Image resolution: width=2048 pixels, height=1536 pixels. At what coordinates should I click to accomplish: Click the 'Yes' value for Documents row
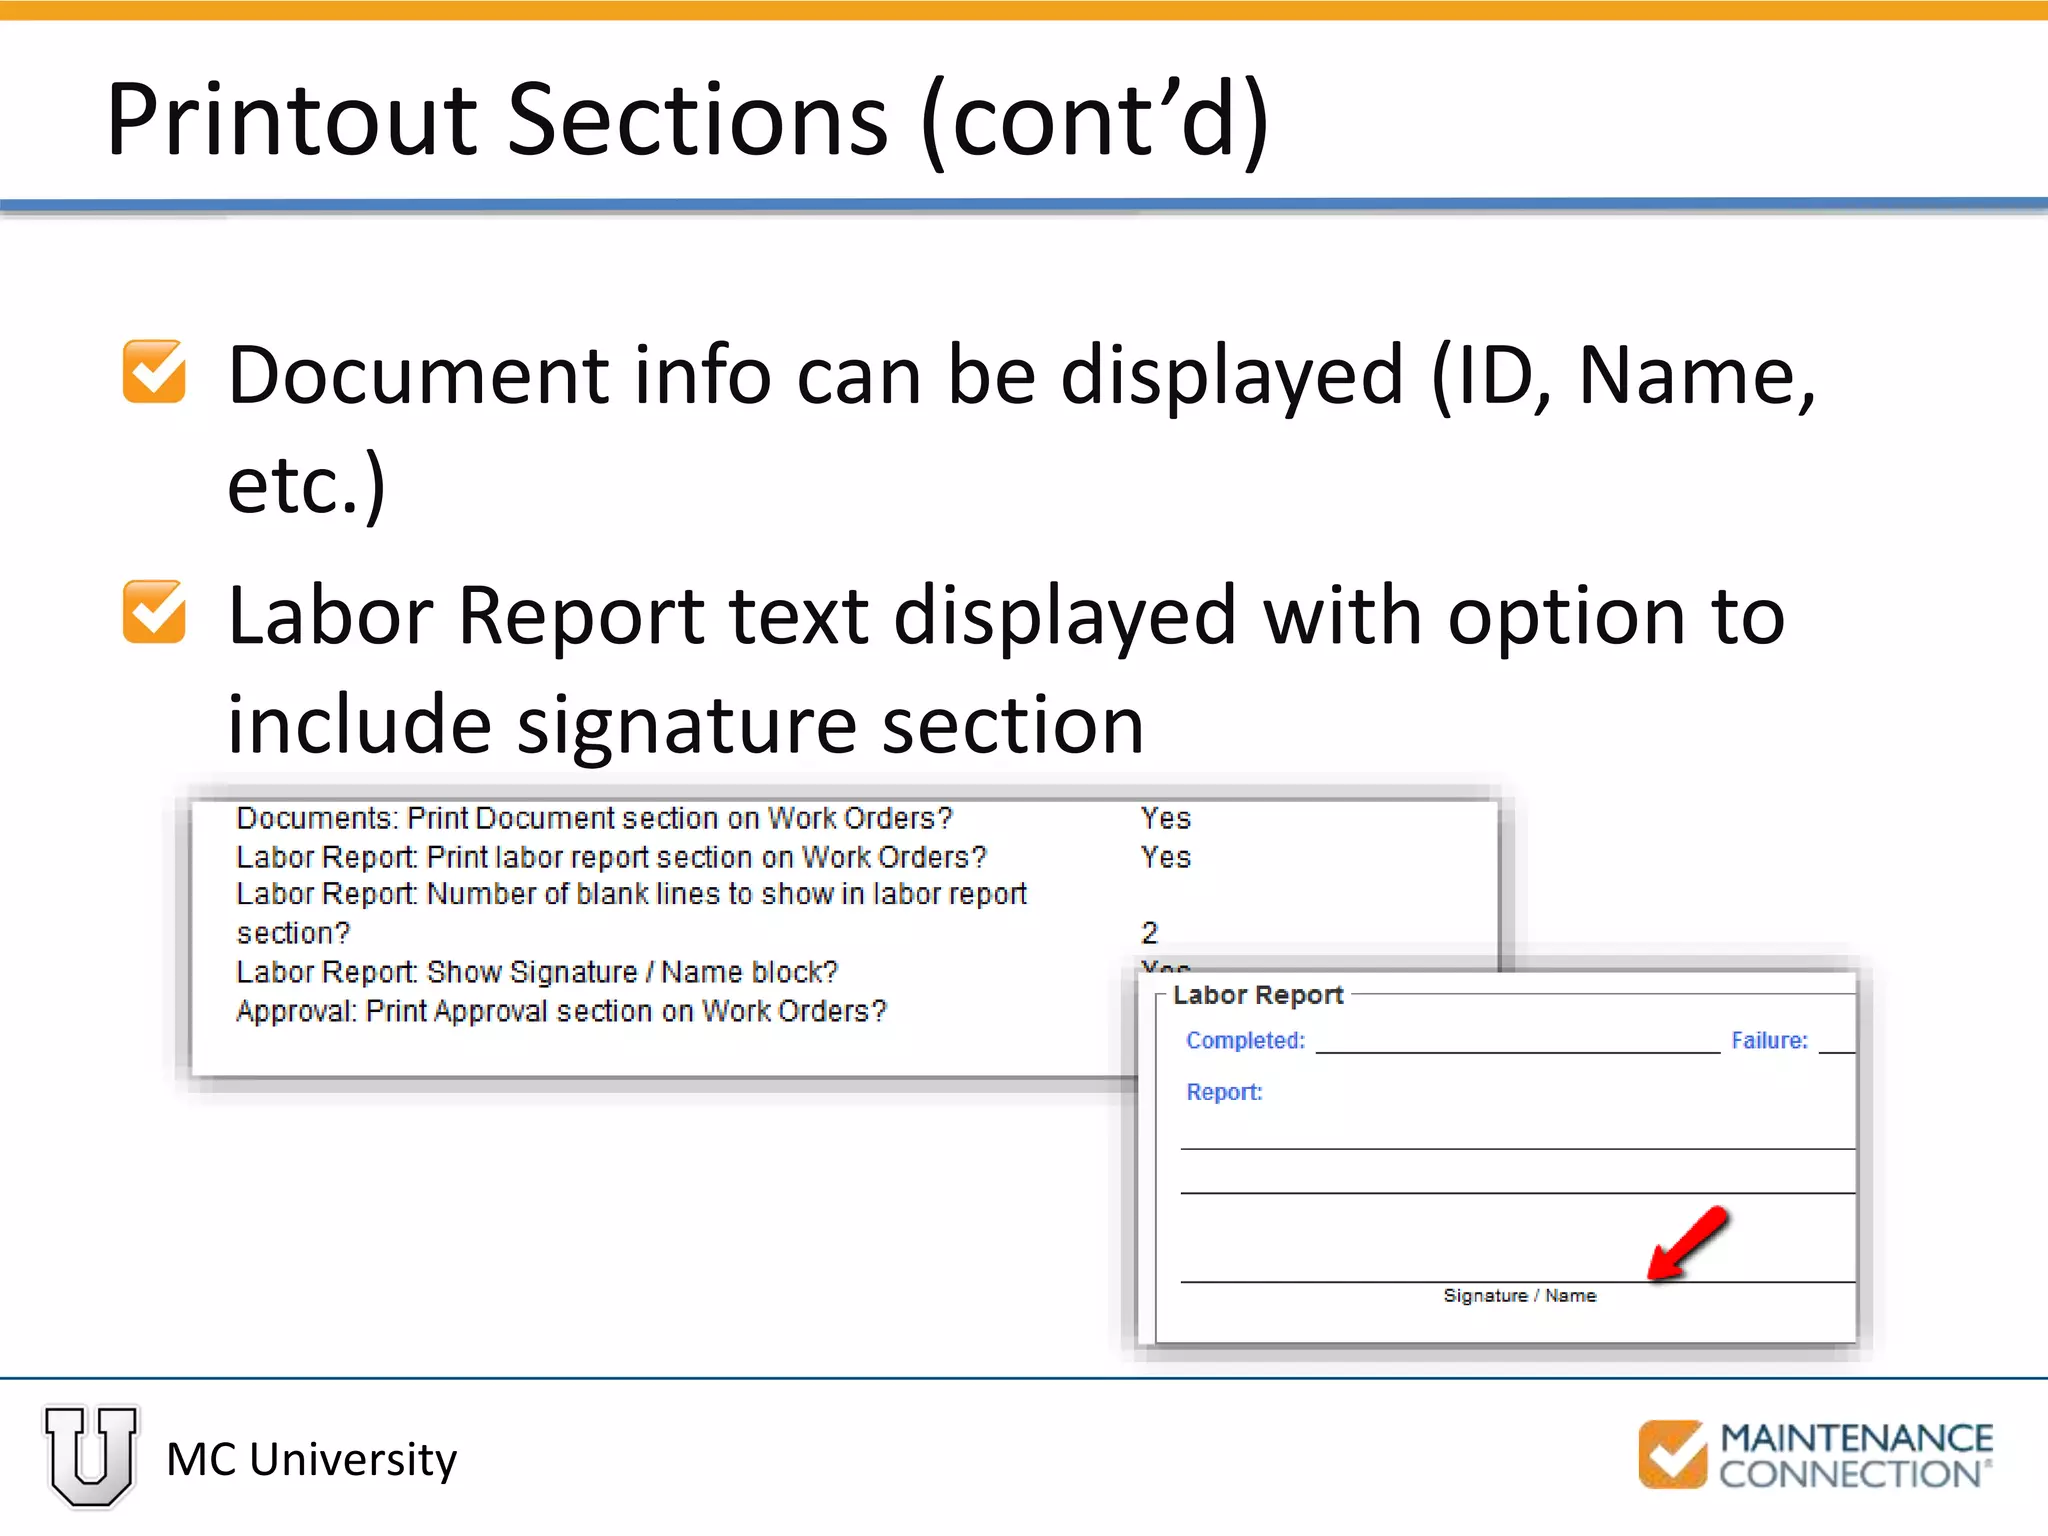click(1166, 818)
